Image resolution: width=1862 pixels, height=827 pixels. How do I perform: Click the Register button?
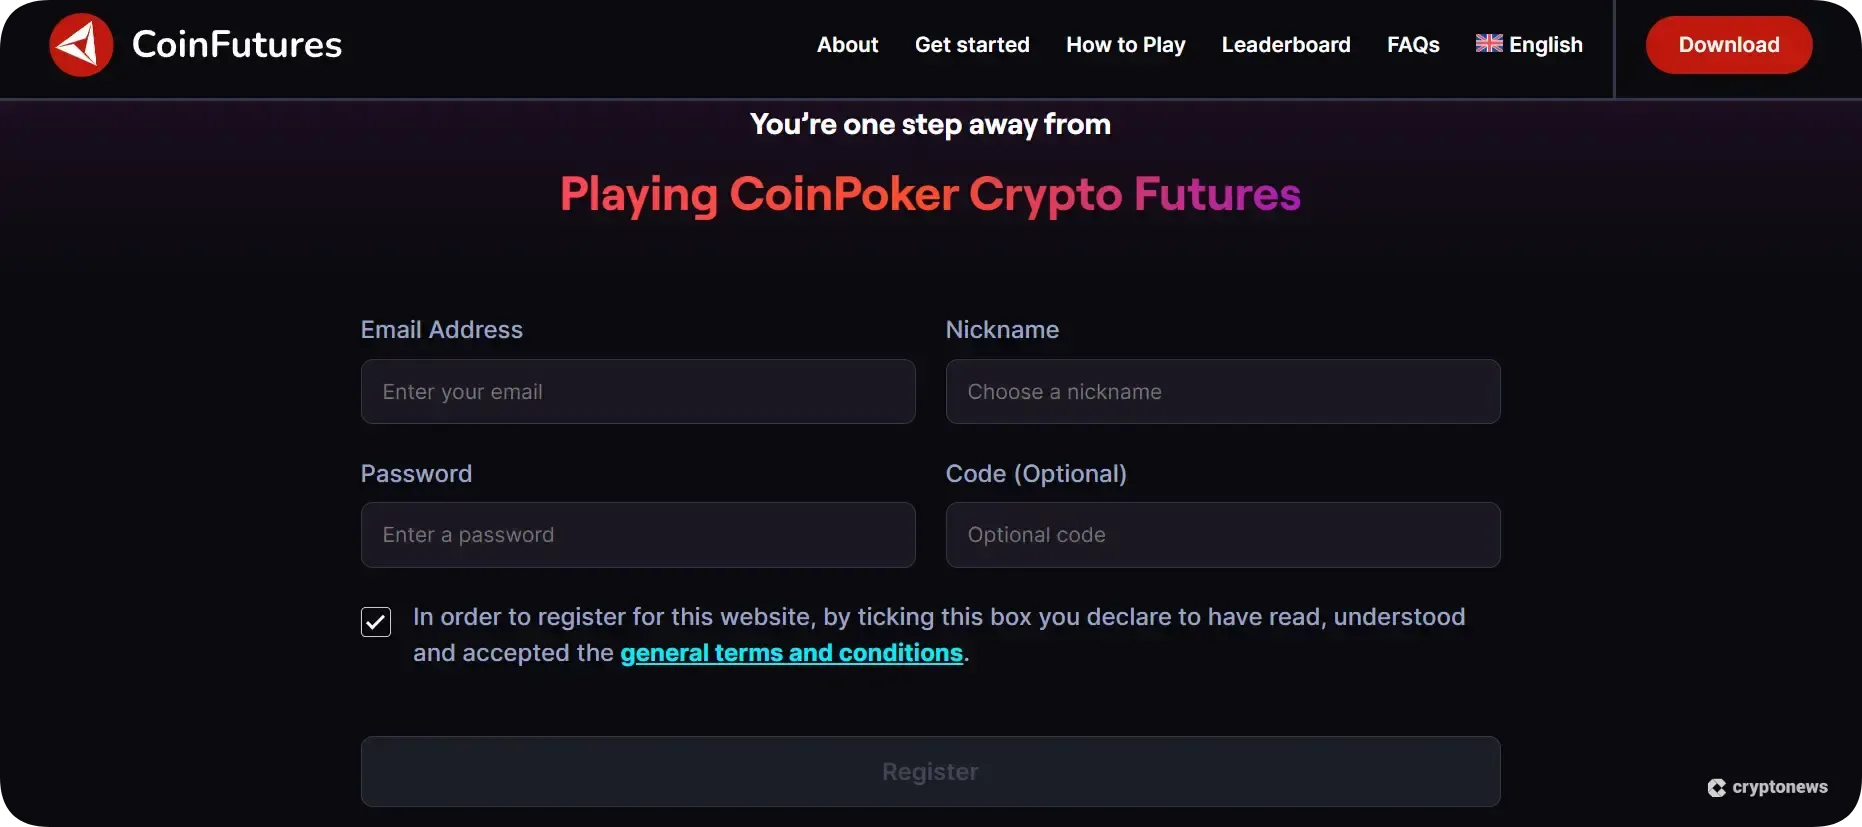(930, 771)
